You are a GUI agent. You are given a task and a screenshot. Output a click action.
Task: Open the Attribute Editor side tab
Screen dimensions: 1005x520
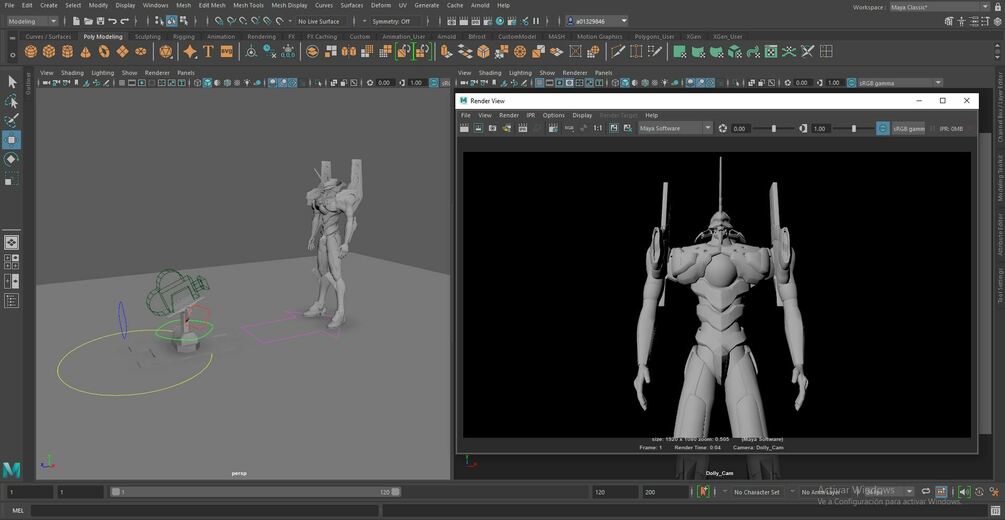(x=1000, y=234)
